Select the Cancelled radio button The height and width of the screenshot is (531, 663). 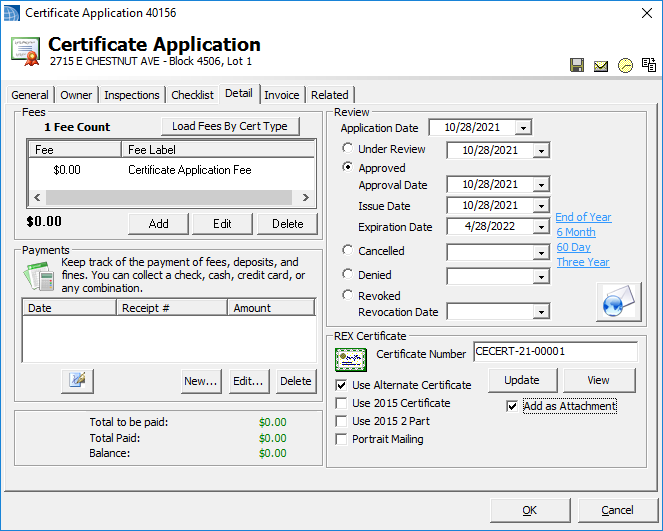click(x=347, y=250)
